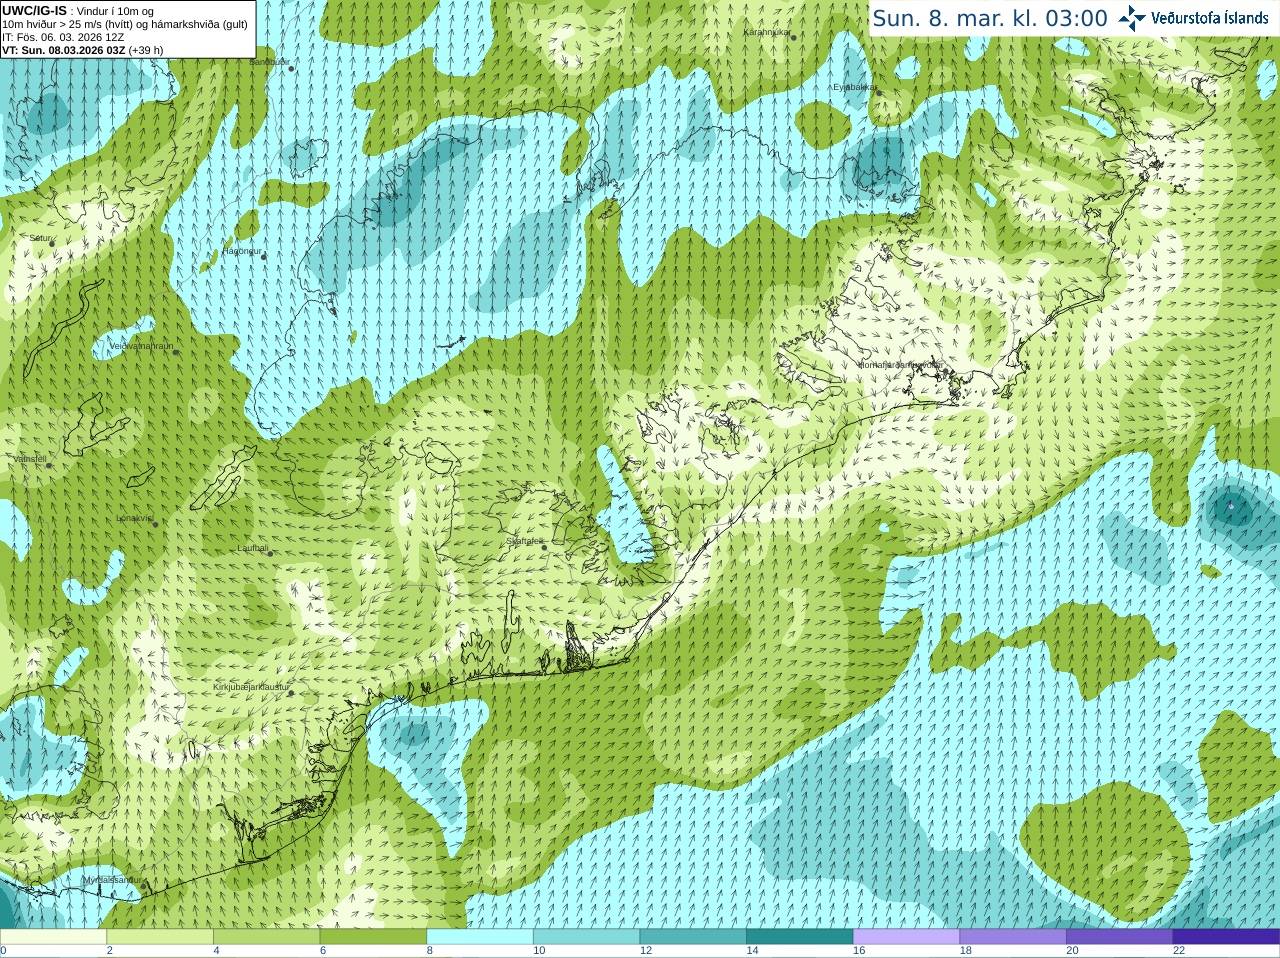This screenshot has width=1280, height=958.
Task: Click the valid time 'VT: Sun. 08.03.2026 03Z'
Action: pyautogui.click(x=64, y=50)
